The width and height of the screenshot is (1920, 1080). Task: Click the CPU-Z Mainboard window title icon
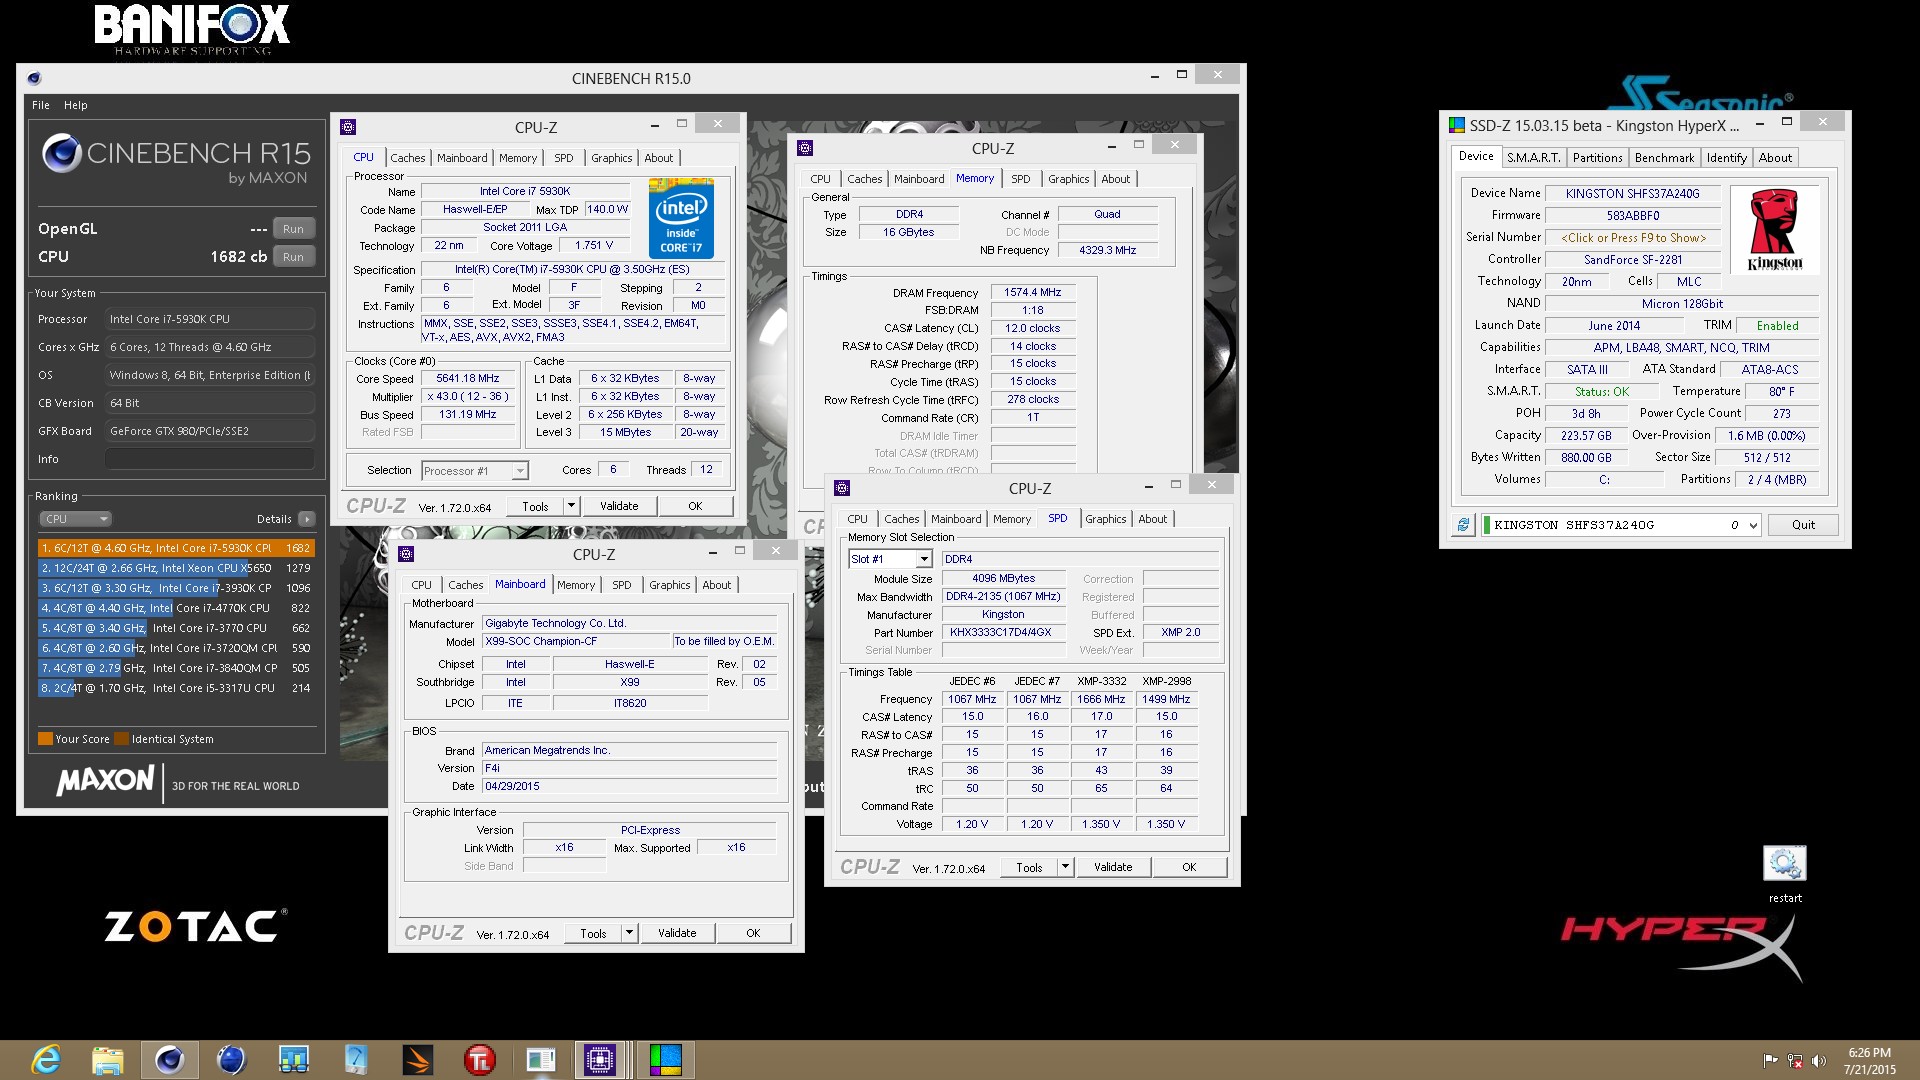click(x=406, y=554)
